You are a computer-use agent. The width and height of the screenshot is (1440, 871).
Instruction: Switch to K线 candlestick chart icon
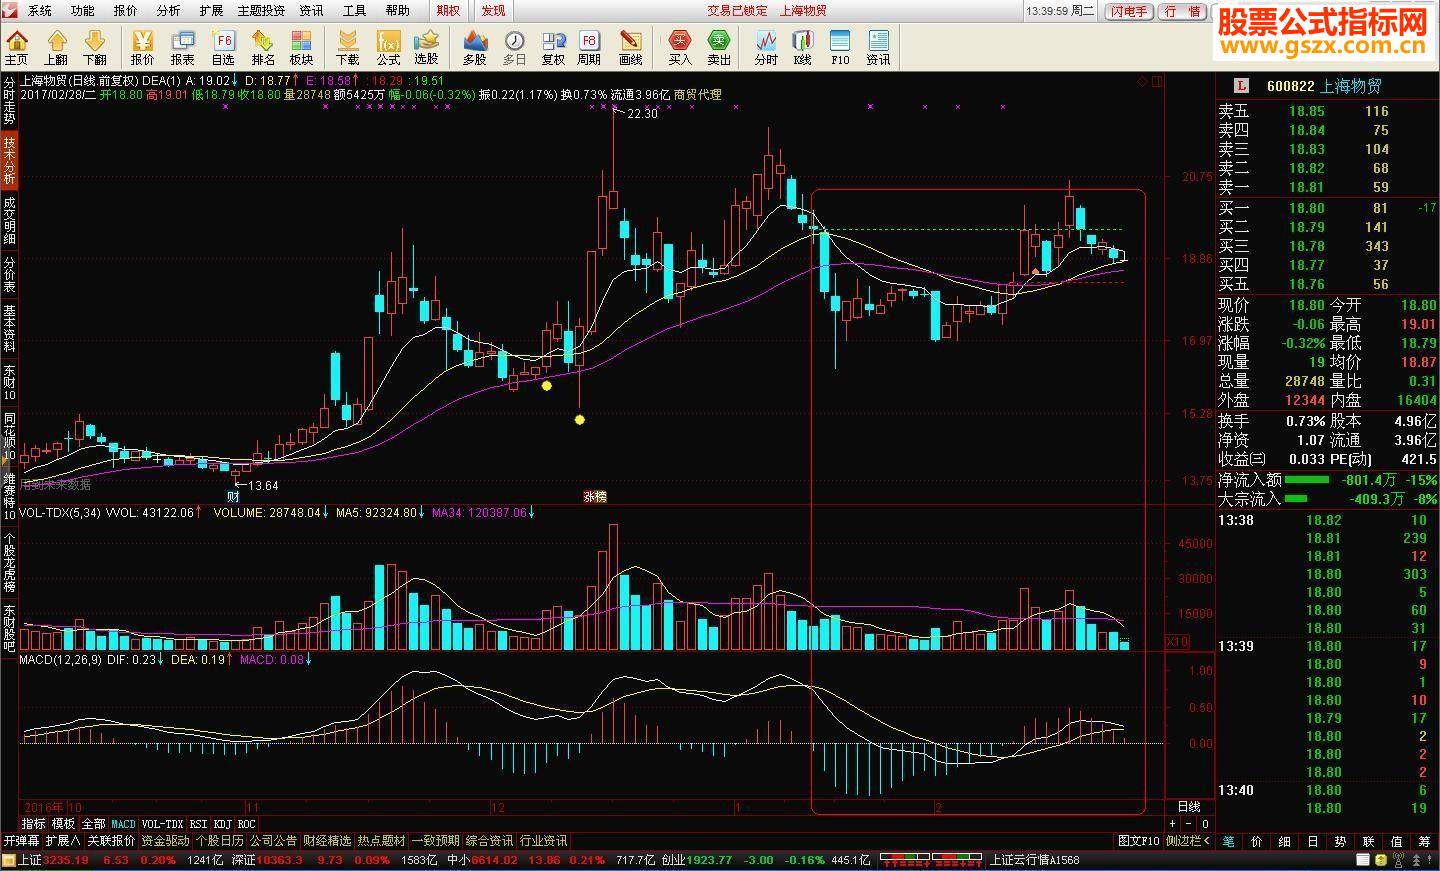[802, 47]
